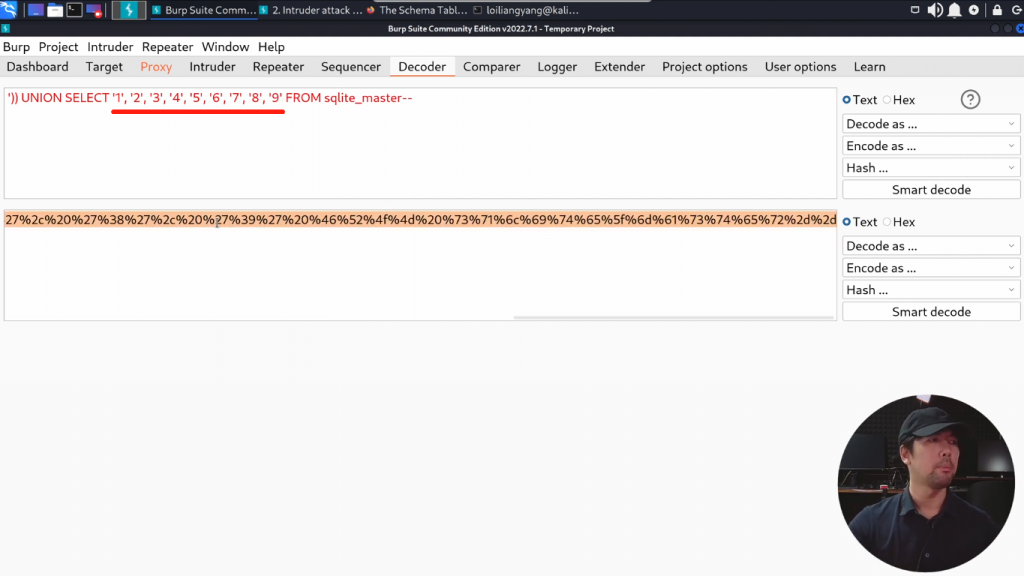1024x576 pixels.
Task: Open the Project menu
Action: click(58, 47)
